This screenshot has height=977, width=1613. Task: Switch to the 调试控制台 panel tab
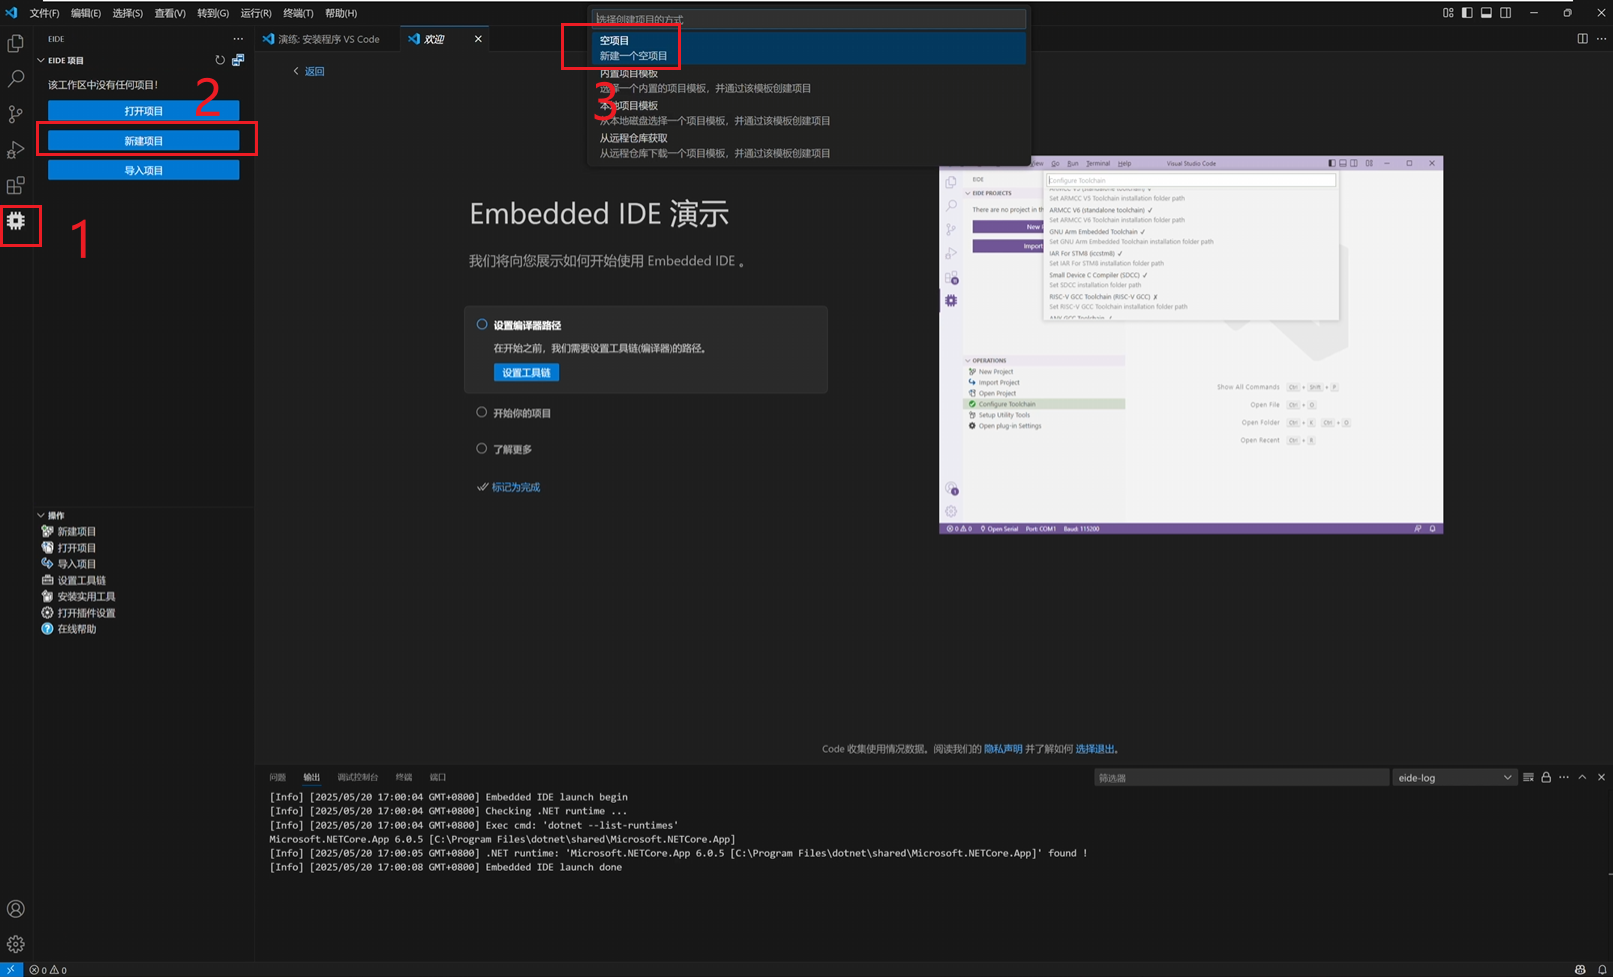coord(358,777)
